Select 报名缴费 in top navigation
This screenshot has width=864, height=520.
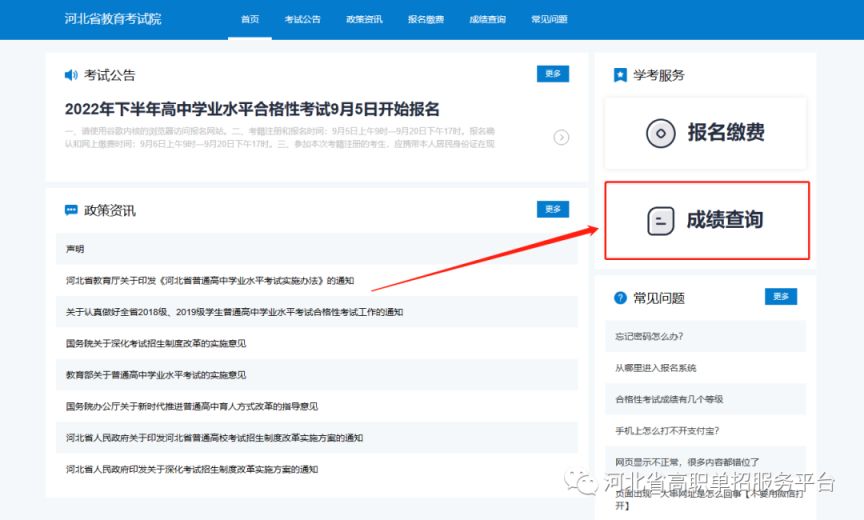[426, 19]
